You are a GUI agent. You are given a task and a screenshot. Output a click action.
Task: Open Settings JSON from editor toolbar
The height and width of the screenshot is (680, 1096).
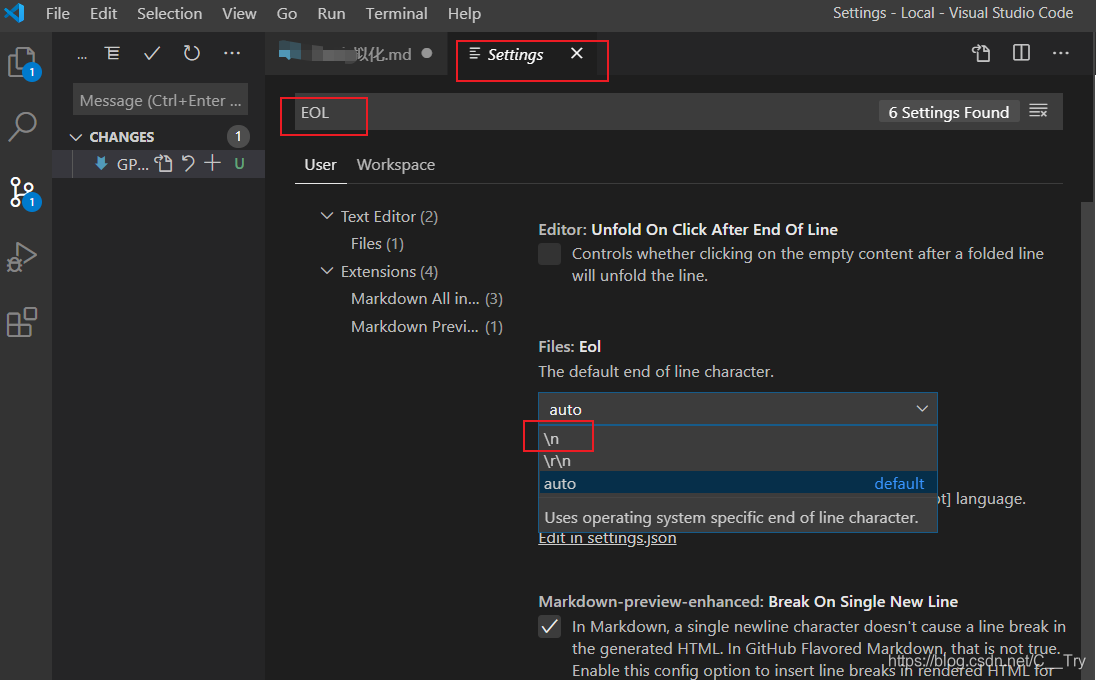coord(981,53)
